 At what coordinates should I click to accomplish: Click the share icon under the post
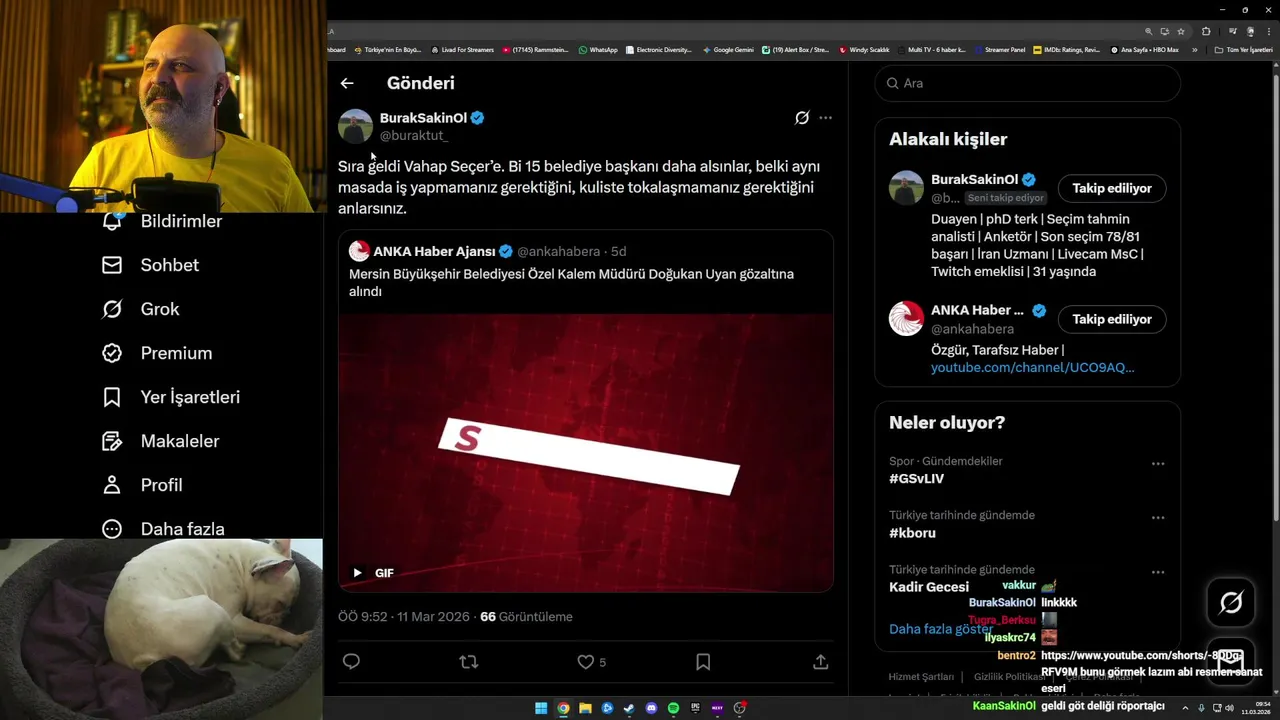(x=820, y=662)
